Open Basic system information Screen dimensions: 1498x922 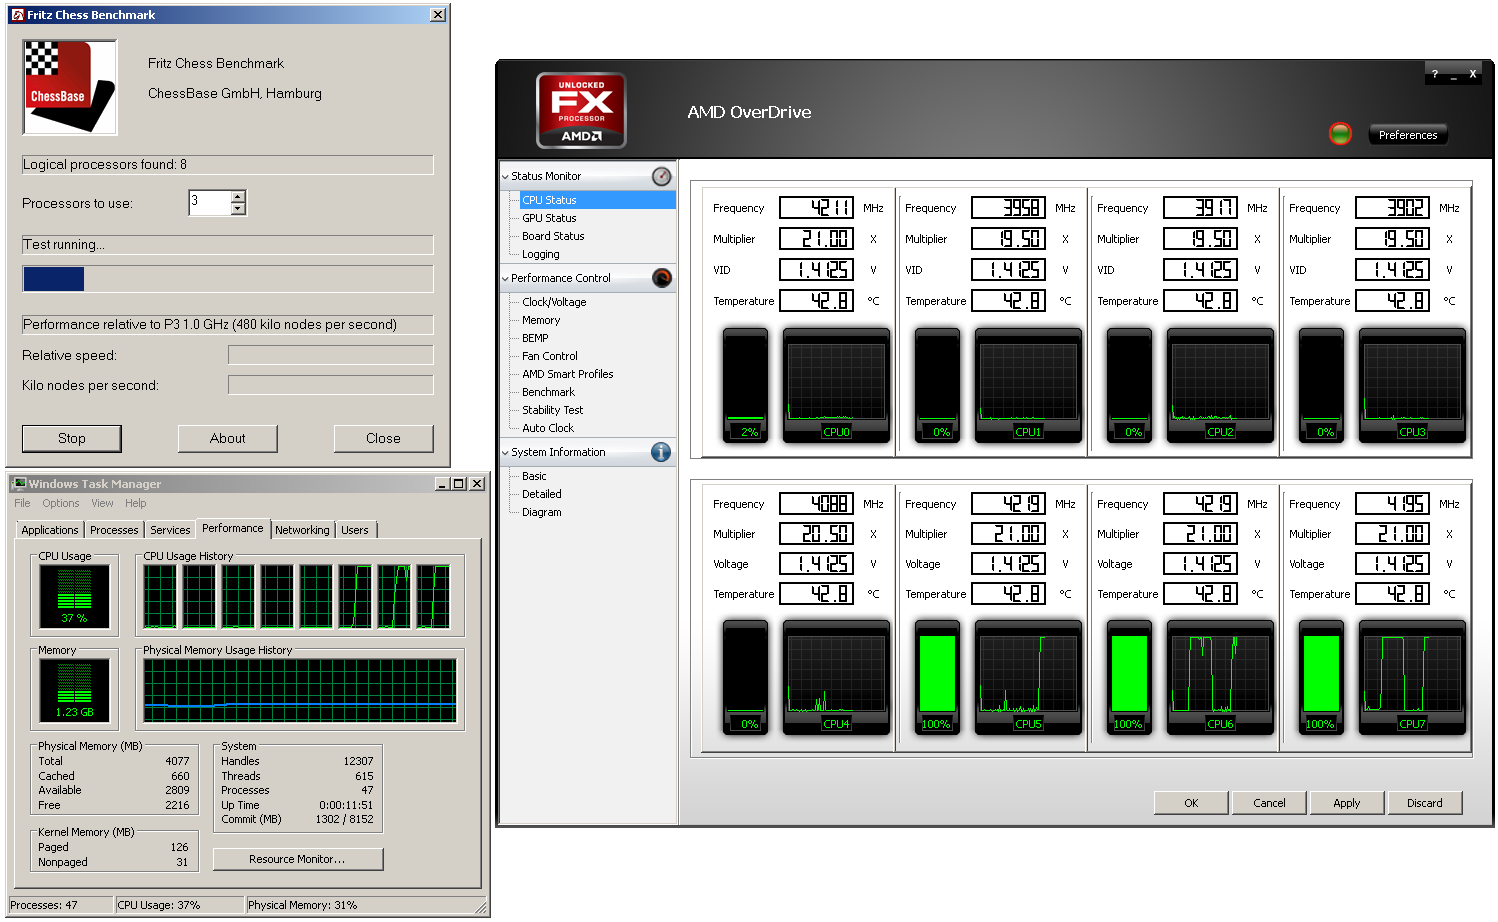click(534, 476)
